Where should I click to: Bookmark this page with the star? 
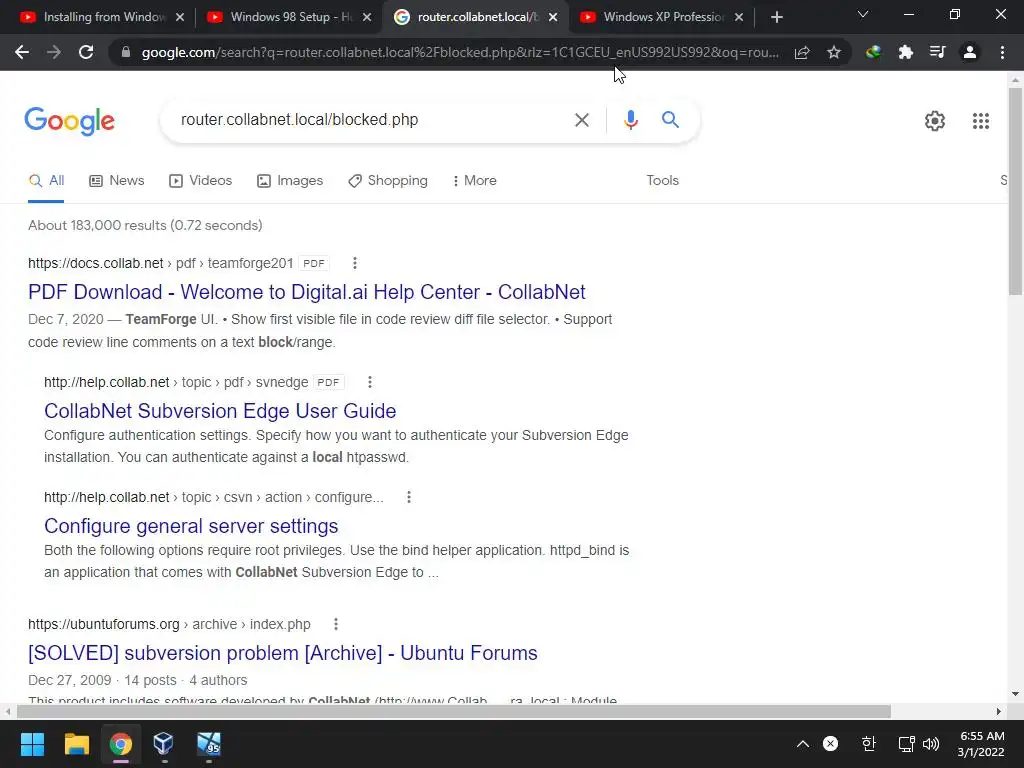point(833,52)
